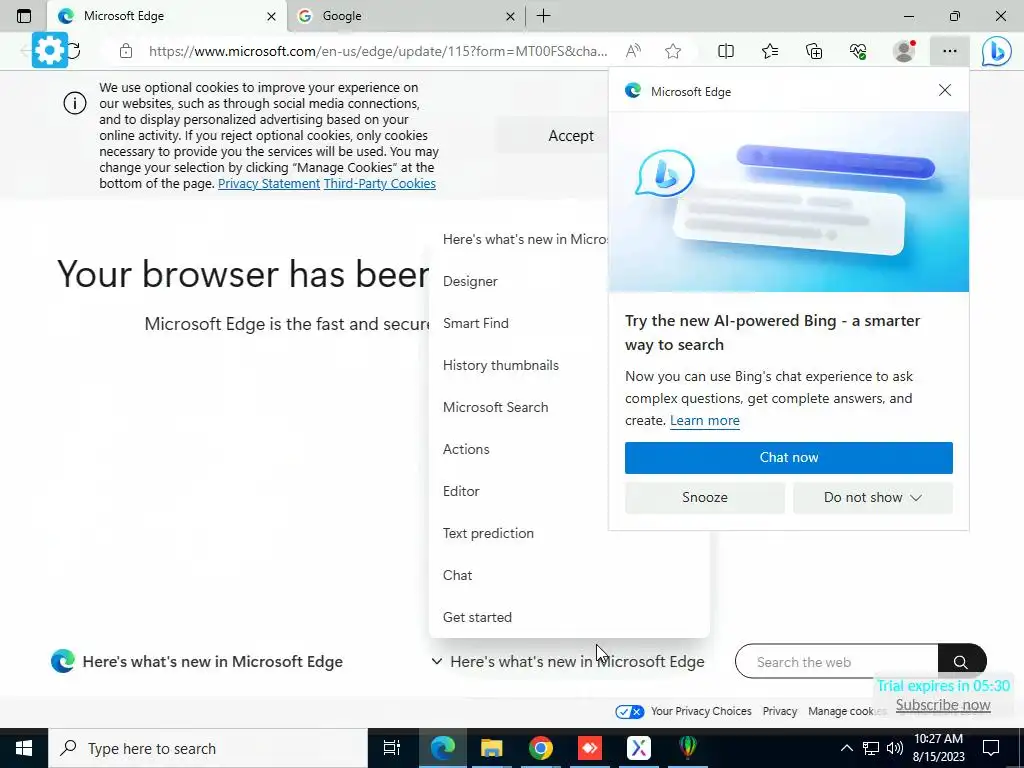Open Read aloud from the address bar
The width and height of the screenshot is (1024, 768).
(x=633, y=51)
